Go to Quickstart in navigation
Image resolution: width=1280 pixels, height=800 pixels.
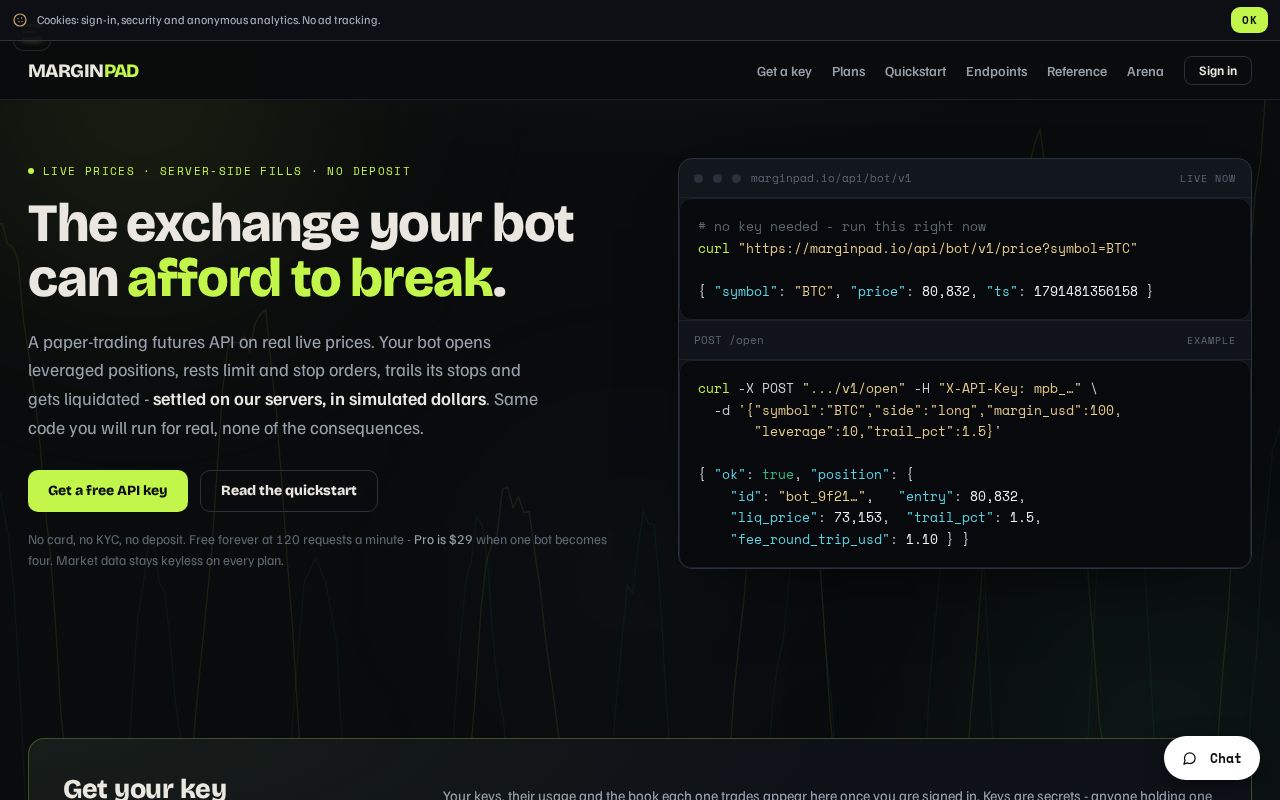point(915,71)
